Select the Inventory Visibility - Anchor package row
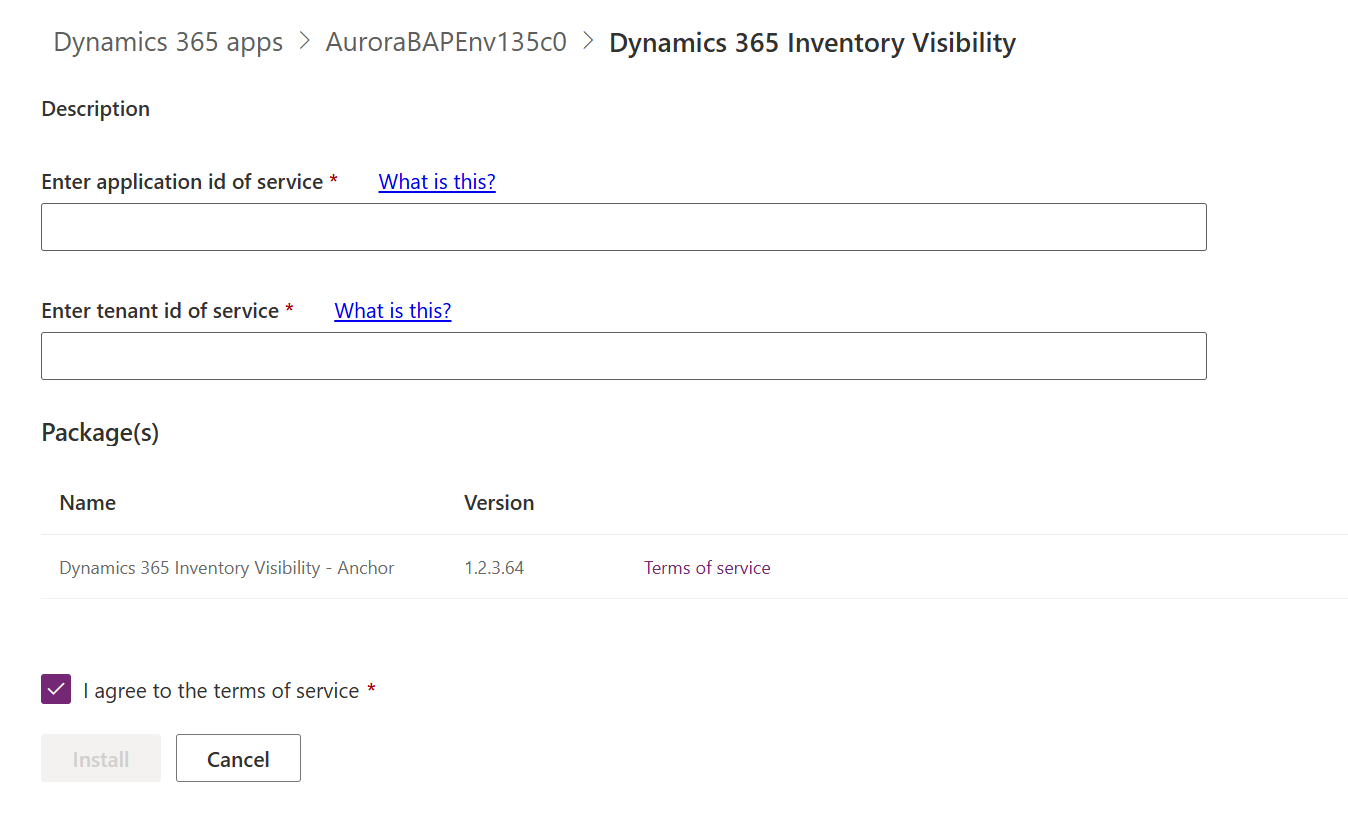 tap(227, 568)
